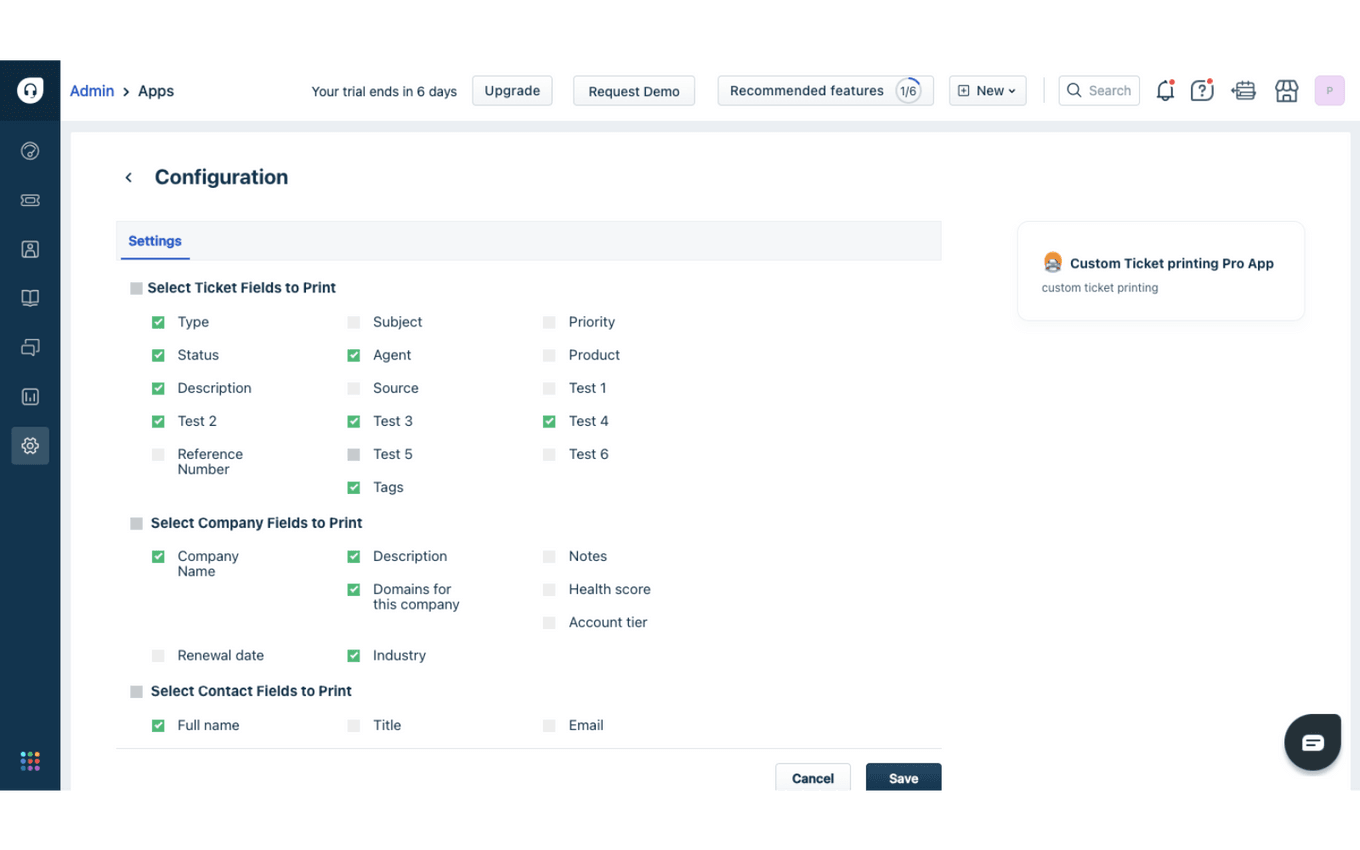Open the chat widget bubble
Screen dimensions: 1360x850
[x=1312, y=742]
